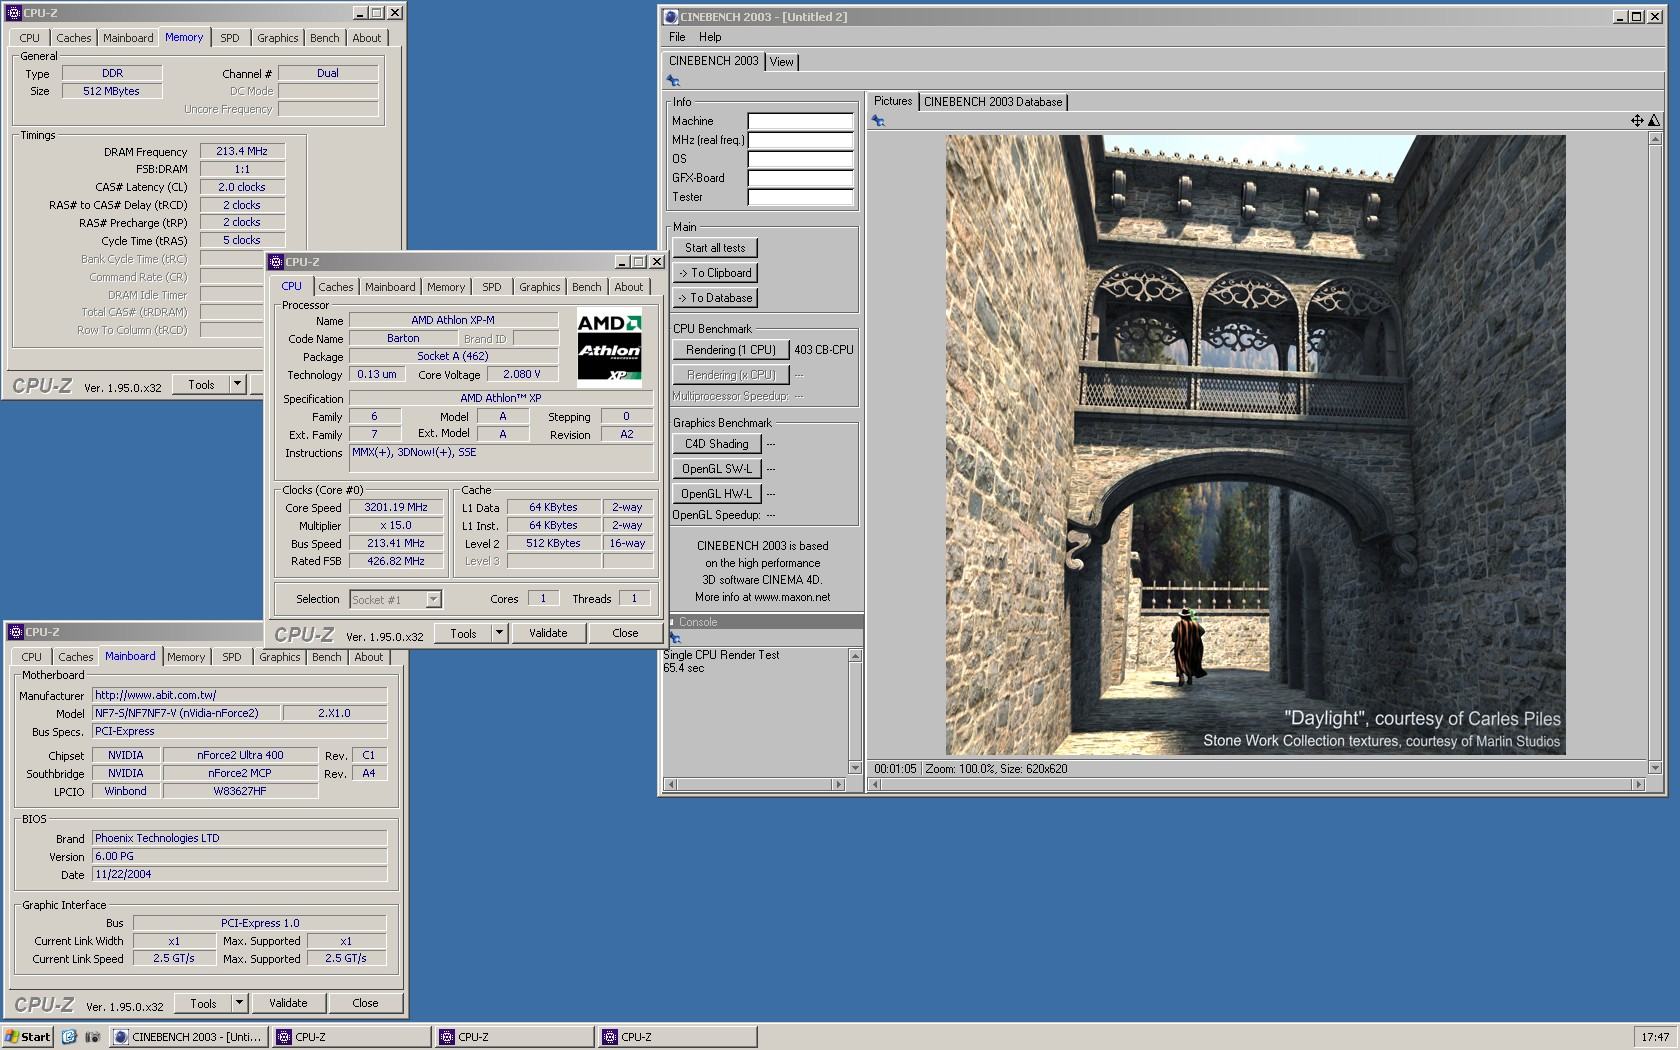Click into the Tester input field

pyautogui.click(x=801, y=197)
